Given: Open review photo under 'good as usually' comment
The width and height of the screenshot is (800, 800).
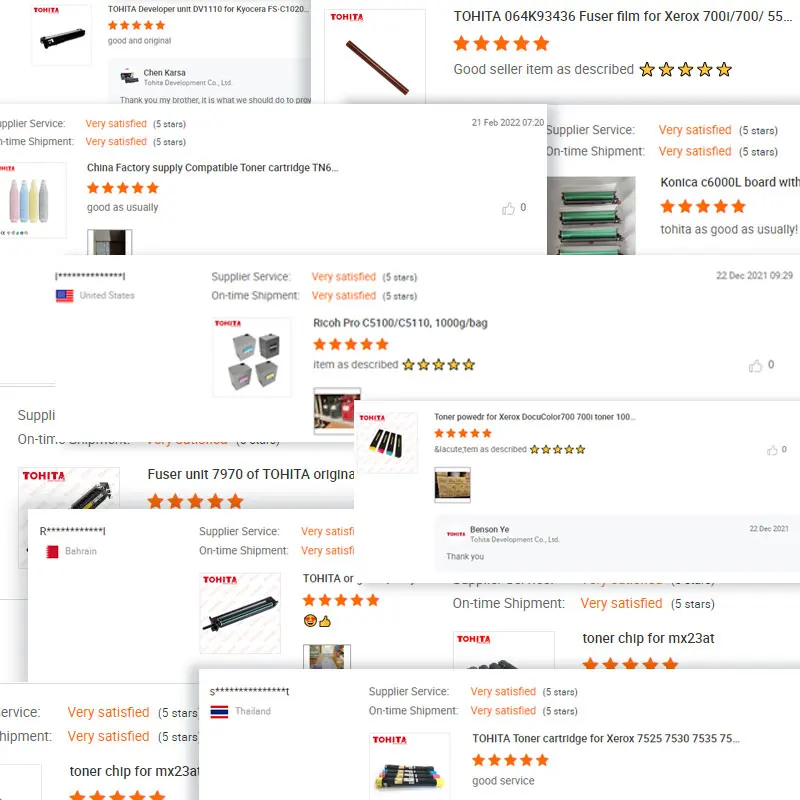Looking at the screenshot, I should [110, 242].
